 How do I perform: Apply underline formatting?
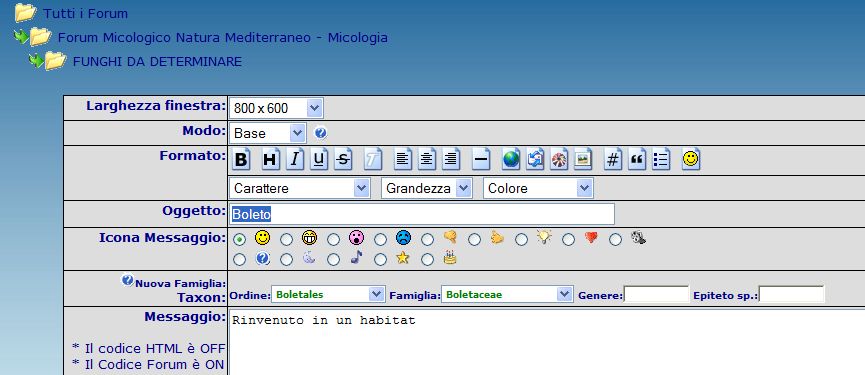click(319, 160)
